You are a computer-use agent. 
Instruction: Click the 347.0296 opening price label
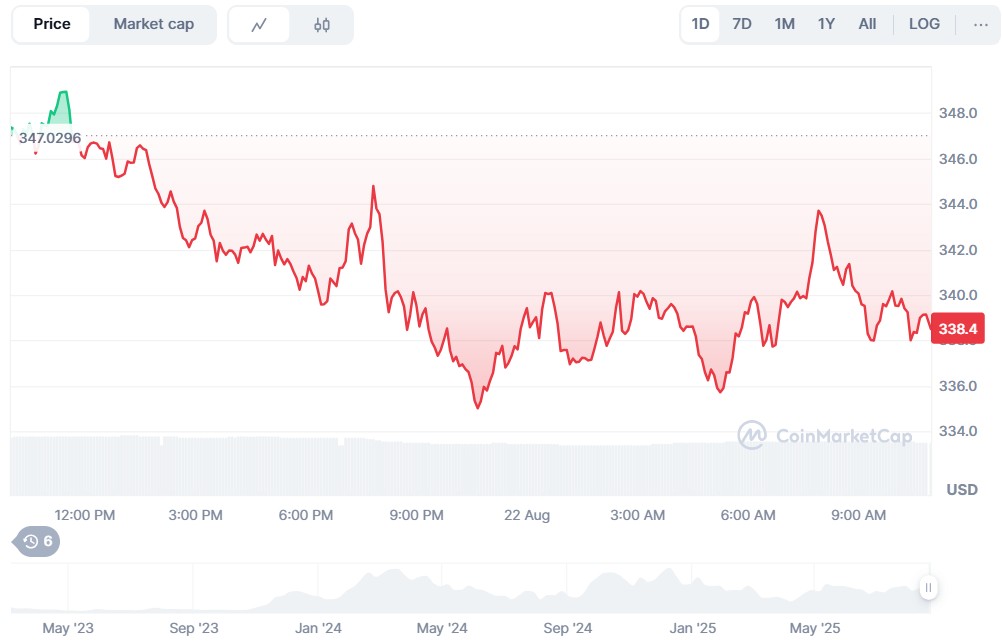coord(50,138)
